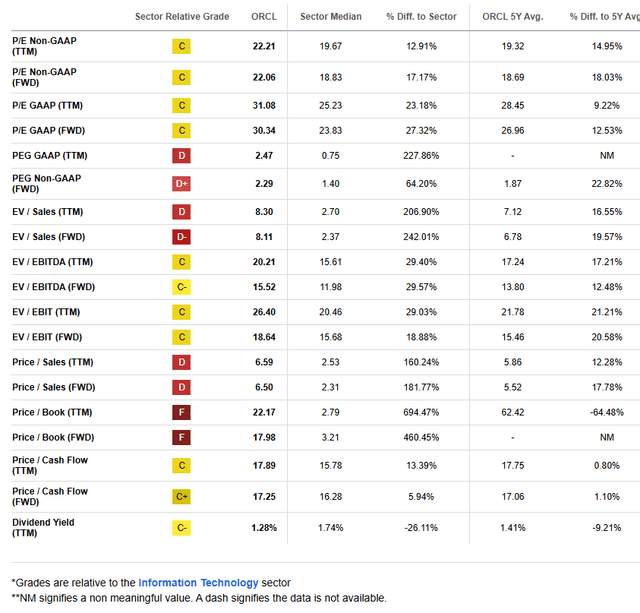Image resolution: width=640 pixels, height=613 pixels.
Task: Click the ORCL 5Y Avg. column header
Action: [x=513, y=17]
